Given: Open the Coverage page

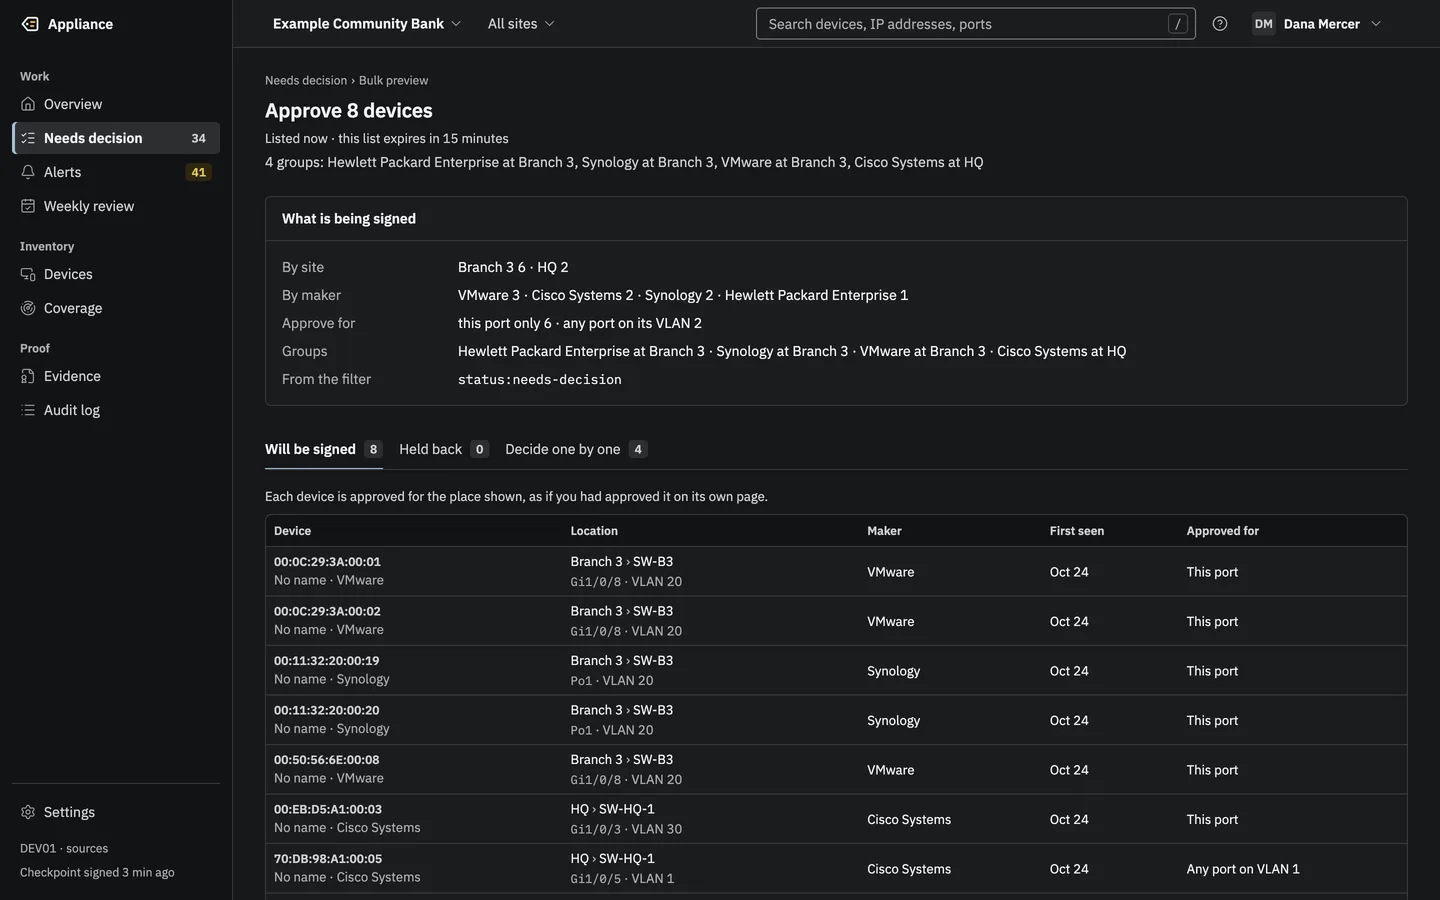Looking at the screenshot, I should coord(116,308).
